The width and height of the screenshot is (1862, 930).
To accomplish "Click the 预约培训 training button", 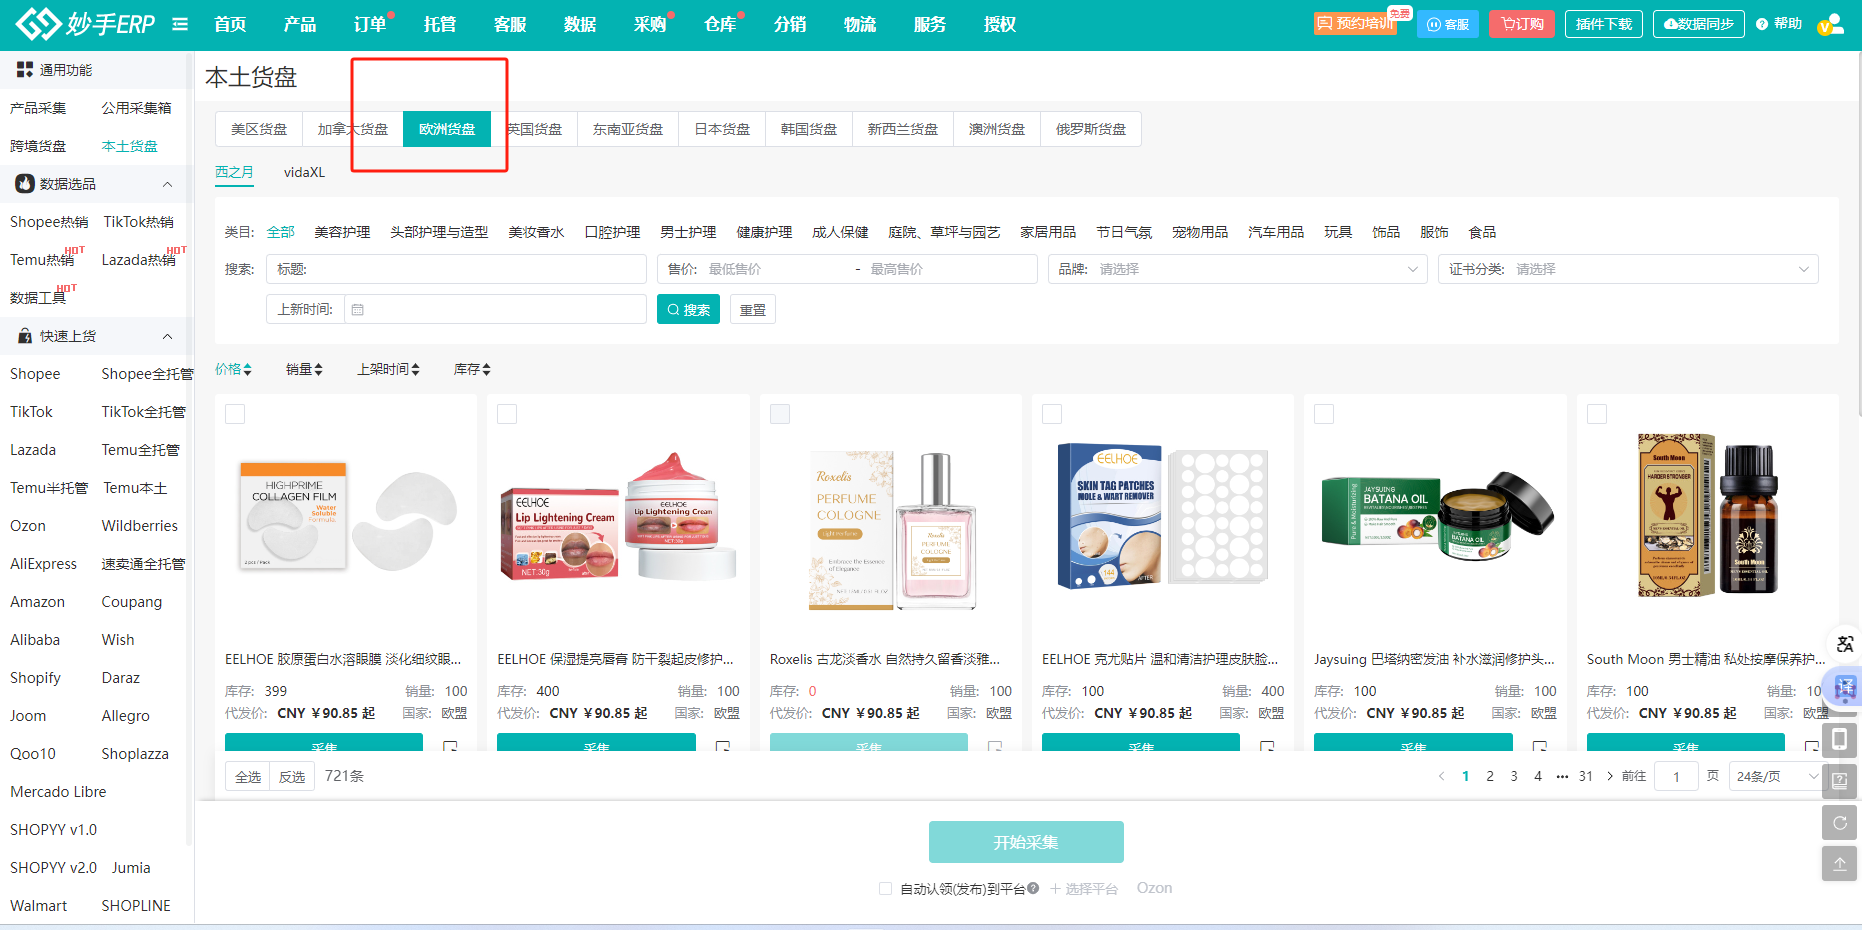I will point(1355,23).
